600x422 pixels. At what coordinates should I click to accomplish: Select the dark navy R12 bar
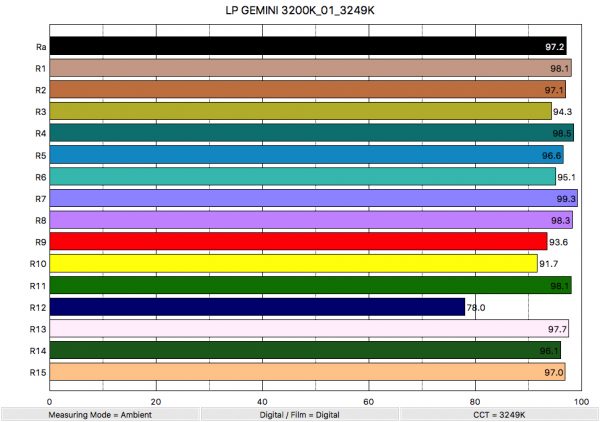click(x=257, y=306)
